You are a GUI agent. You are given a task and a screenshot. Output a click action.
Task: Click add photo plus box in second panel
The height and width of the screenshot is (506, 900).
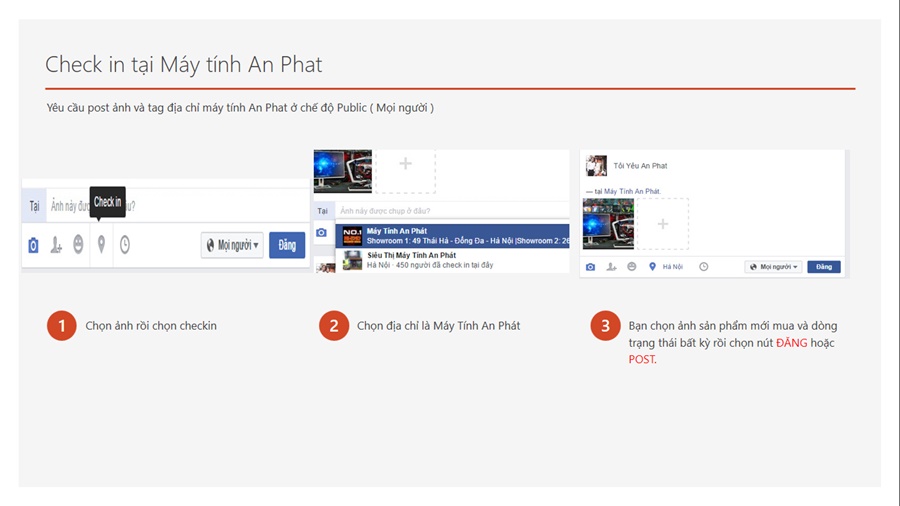point(405,170)
